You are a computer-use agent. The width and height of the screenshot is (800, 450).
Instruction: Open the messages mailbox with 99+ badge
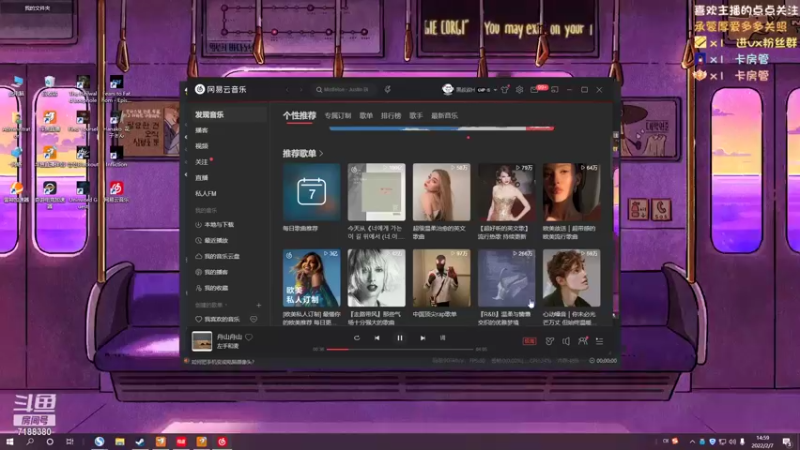pyautogui.click(x=534, y=90)
